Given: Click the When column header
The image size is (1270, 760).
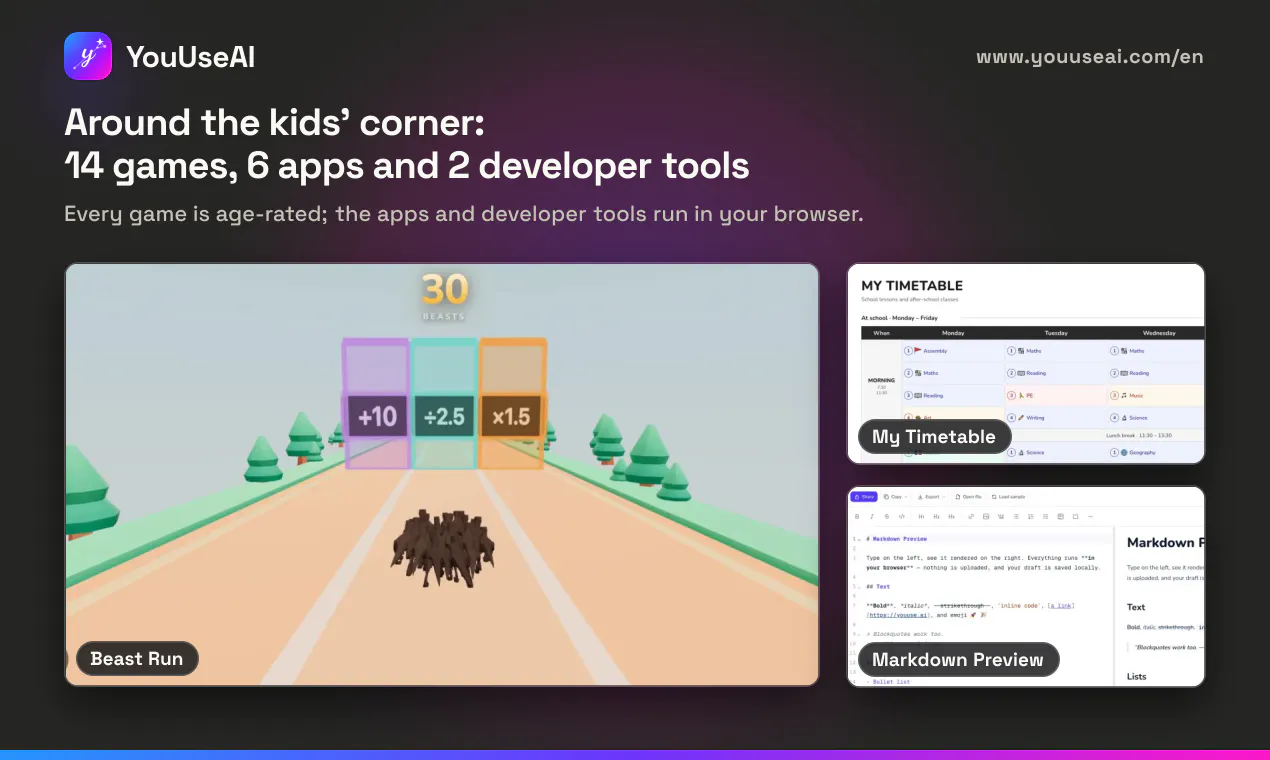Looking at the screenshot, I should pyautogui.click(x=881, y=333).
